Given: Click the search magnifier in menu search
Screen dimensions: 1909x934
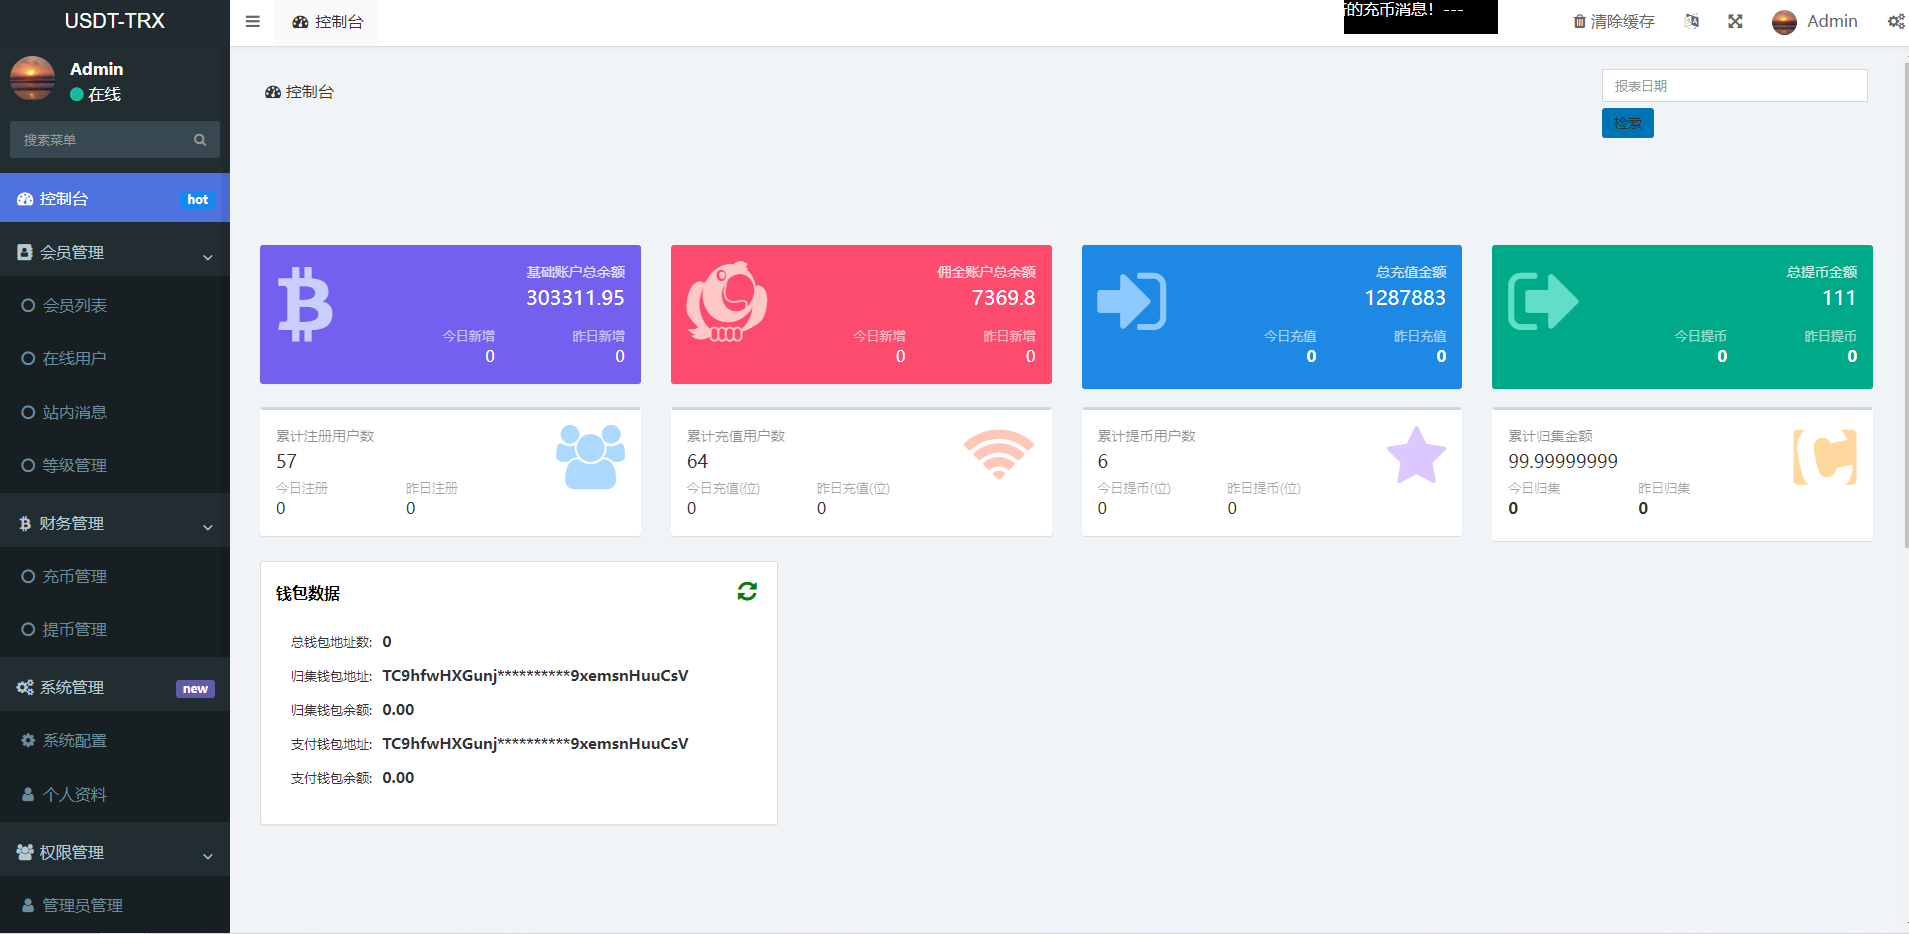Looking at the screenshot, I should [200, 140].
